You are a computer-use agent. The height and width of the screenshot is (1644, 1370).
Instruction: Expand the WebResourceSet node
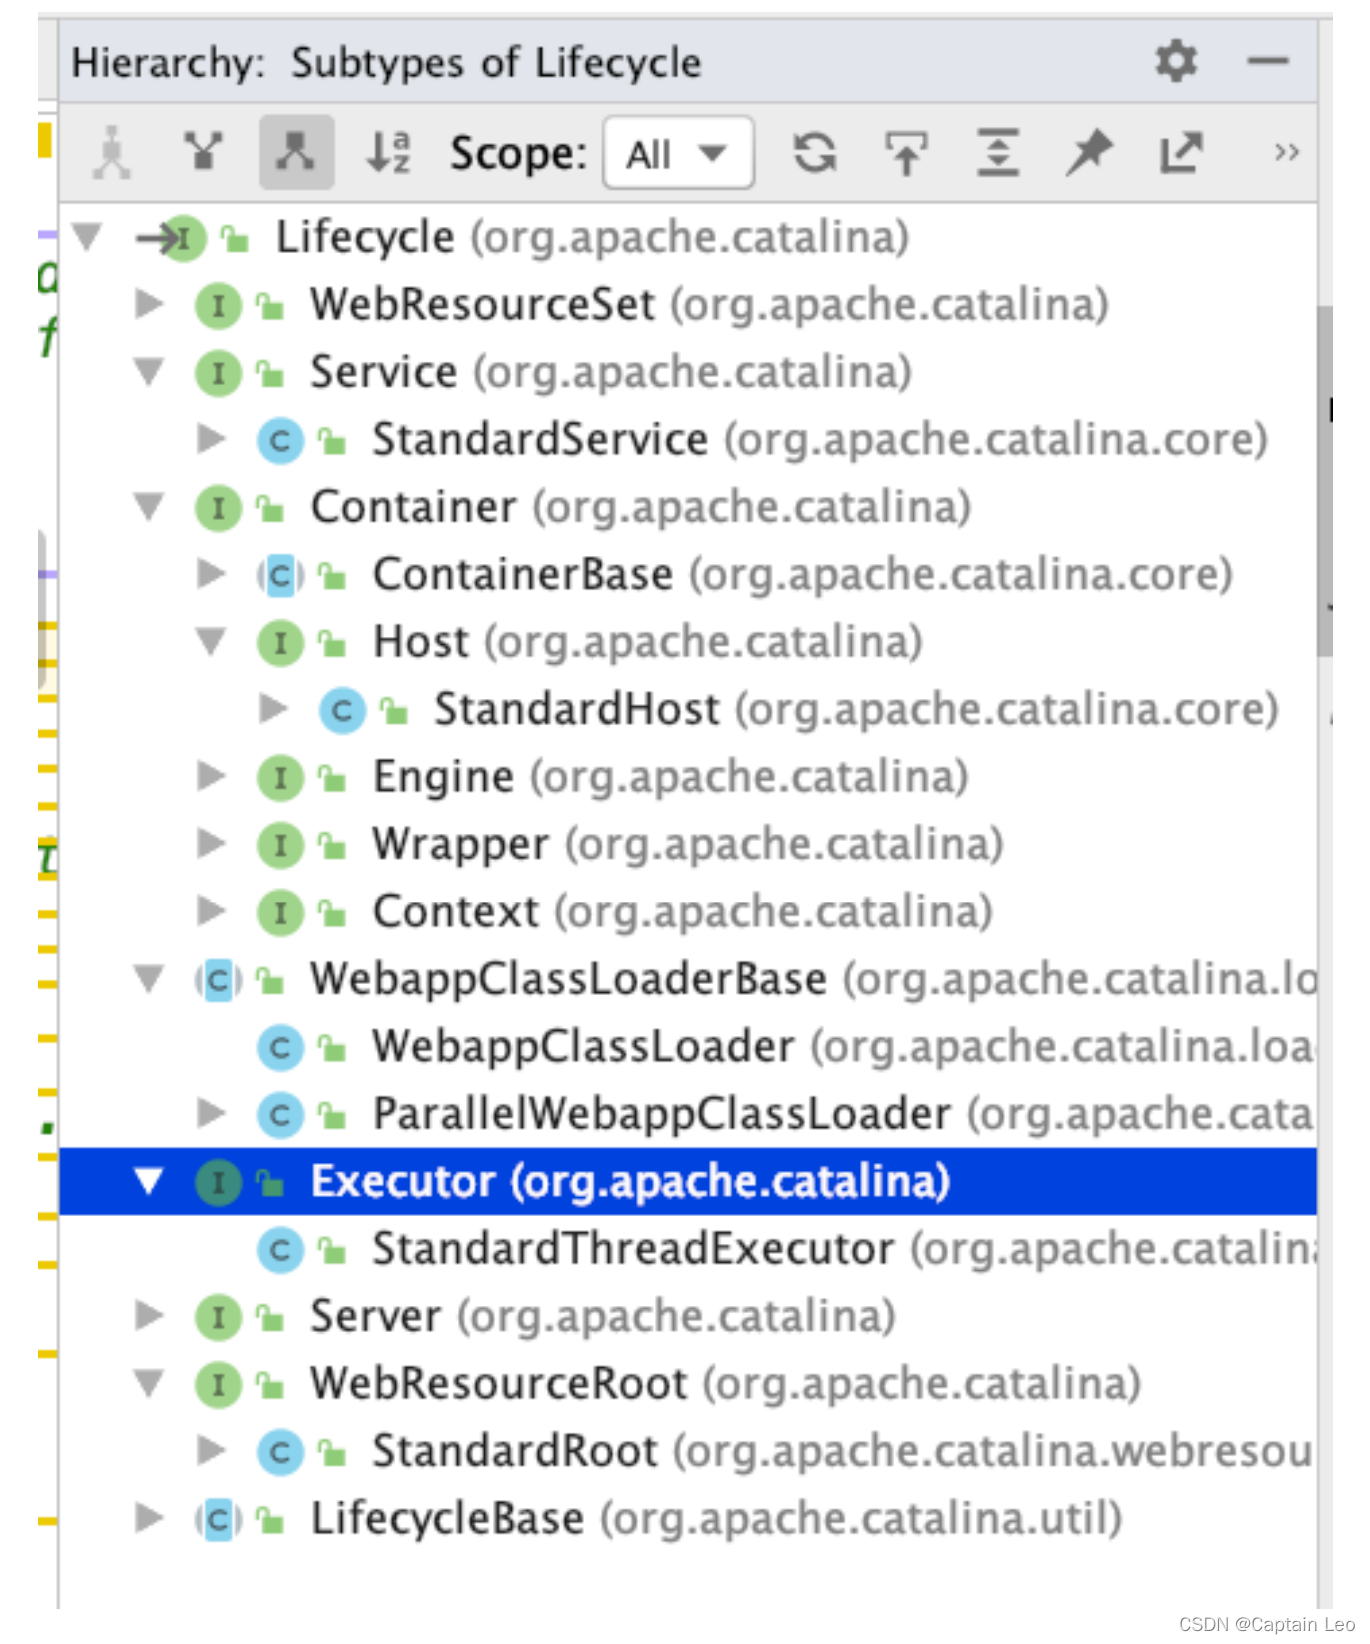[149, 304]
